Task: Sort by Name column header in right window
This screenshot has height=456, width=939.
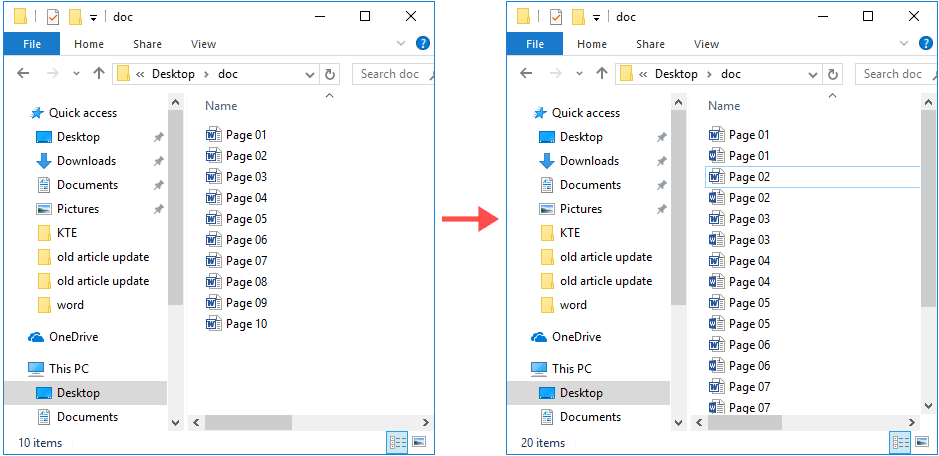Action: (724, 106)
